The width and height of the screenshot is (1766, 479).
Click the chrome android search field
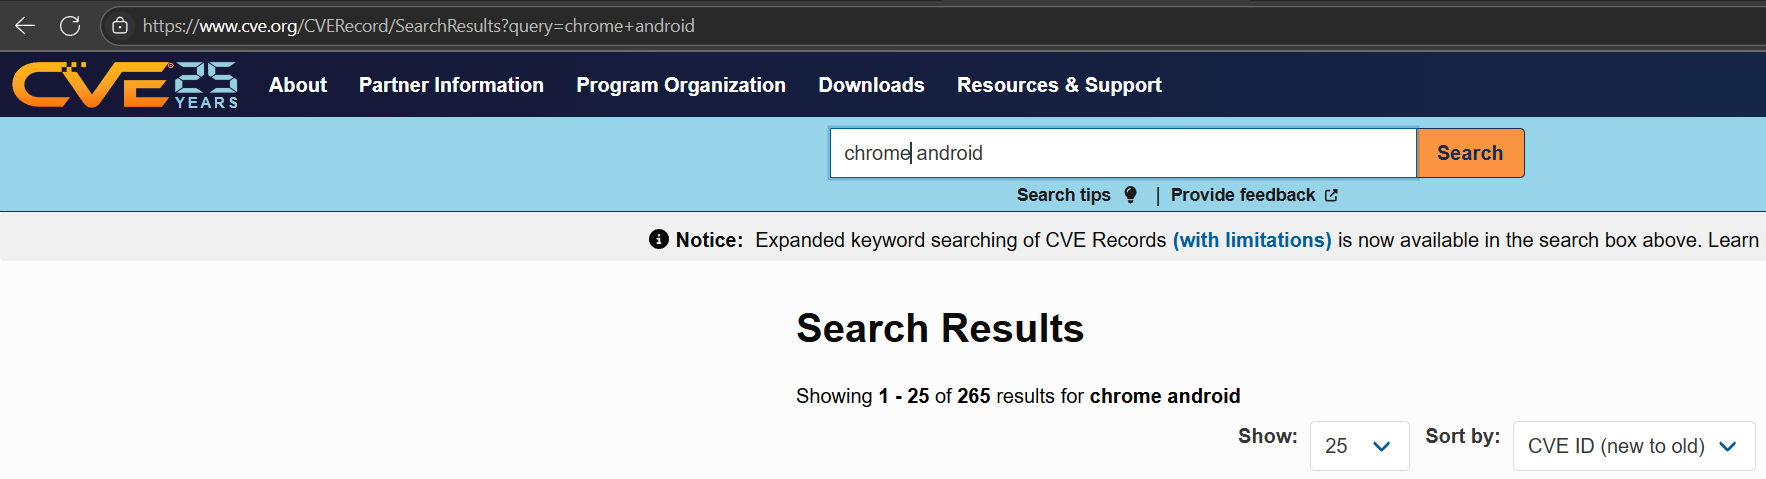1123,153
